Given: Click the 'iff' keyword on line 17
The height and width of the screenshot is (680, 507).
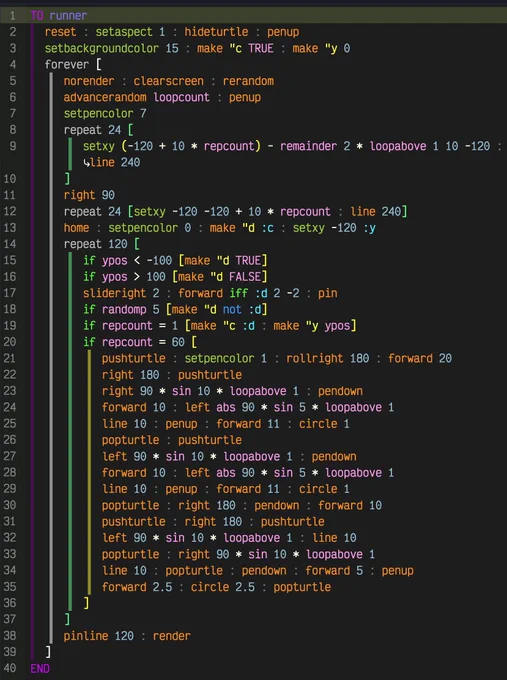Looking at the screenshot, I should (239, 293).
